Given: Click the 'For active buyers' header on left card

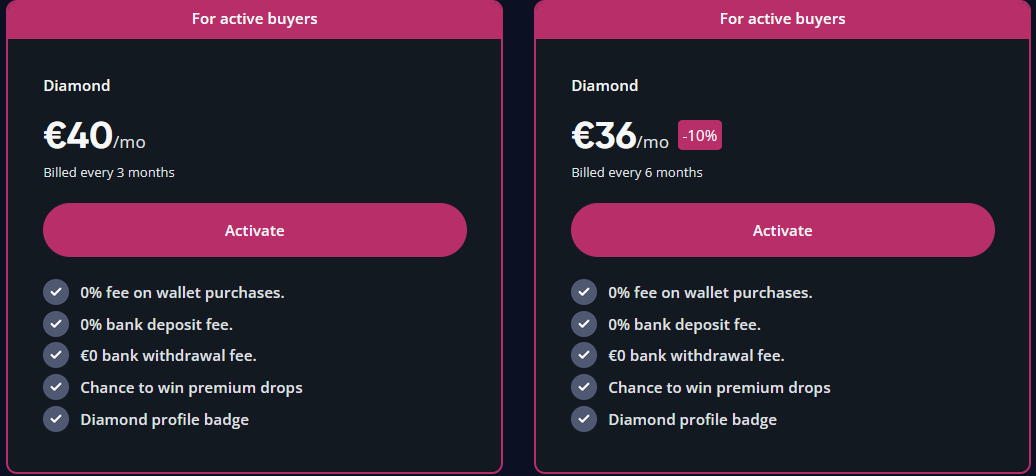Looking at the screenshot, I should [255, 19].
